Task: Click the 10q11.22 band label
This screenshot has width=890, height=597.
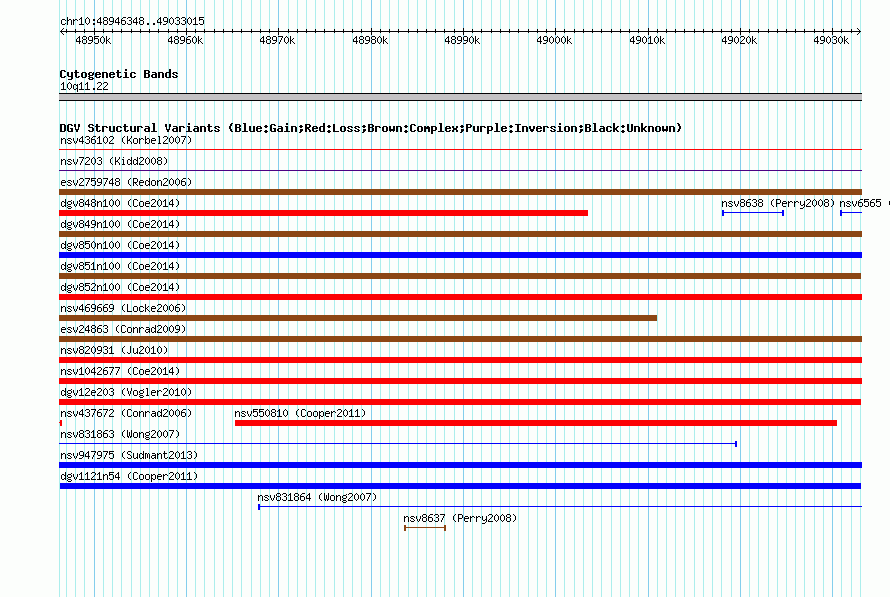Action: pos(84,86)
